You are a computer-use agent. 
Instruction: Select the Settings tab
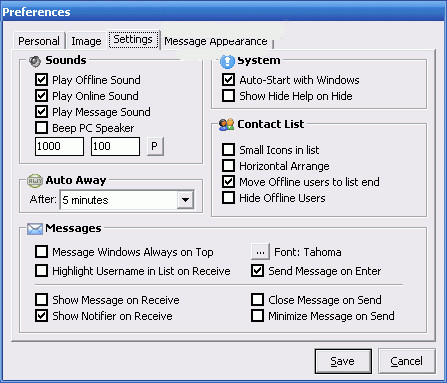[x=133, y=40]
